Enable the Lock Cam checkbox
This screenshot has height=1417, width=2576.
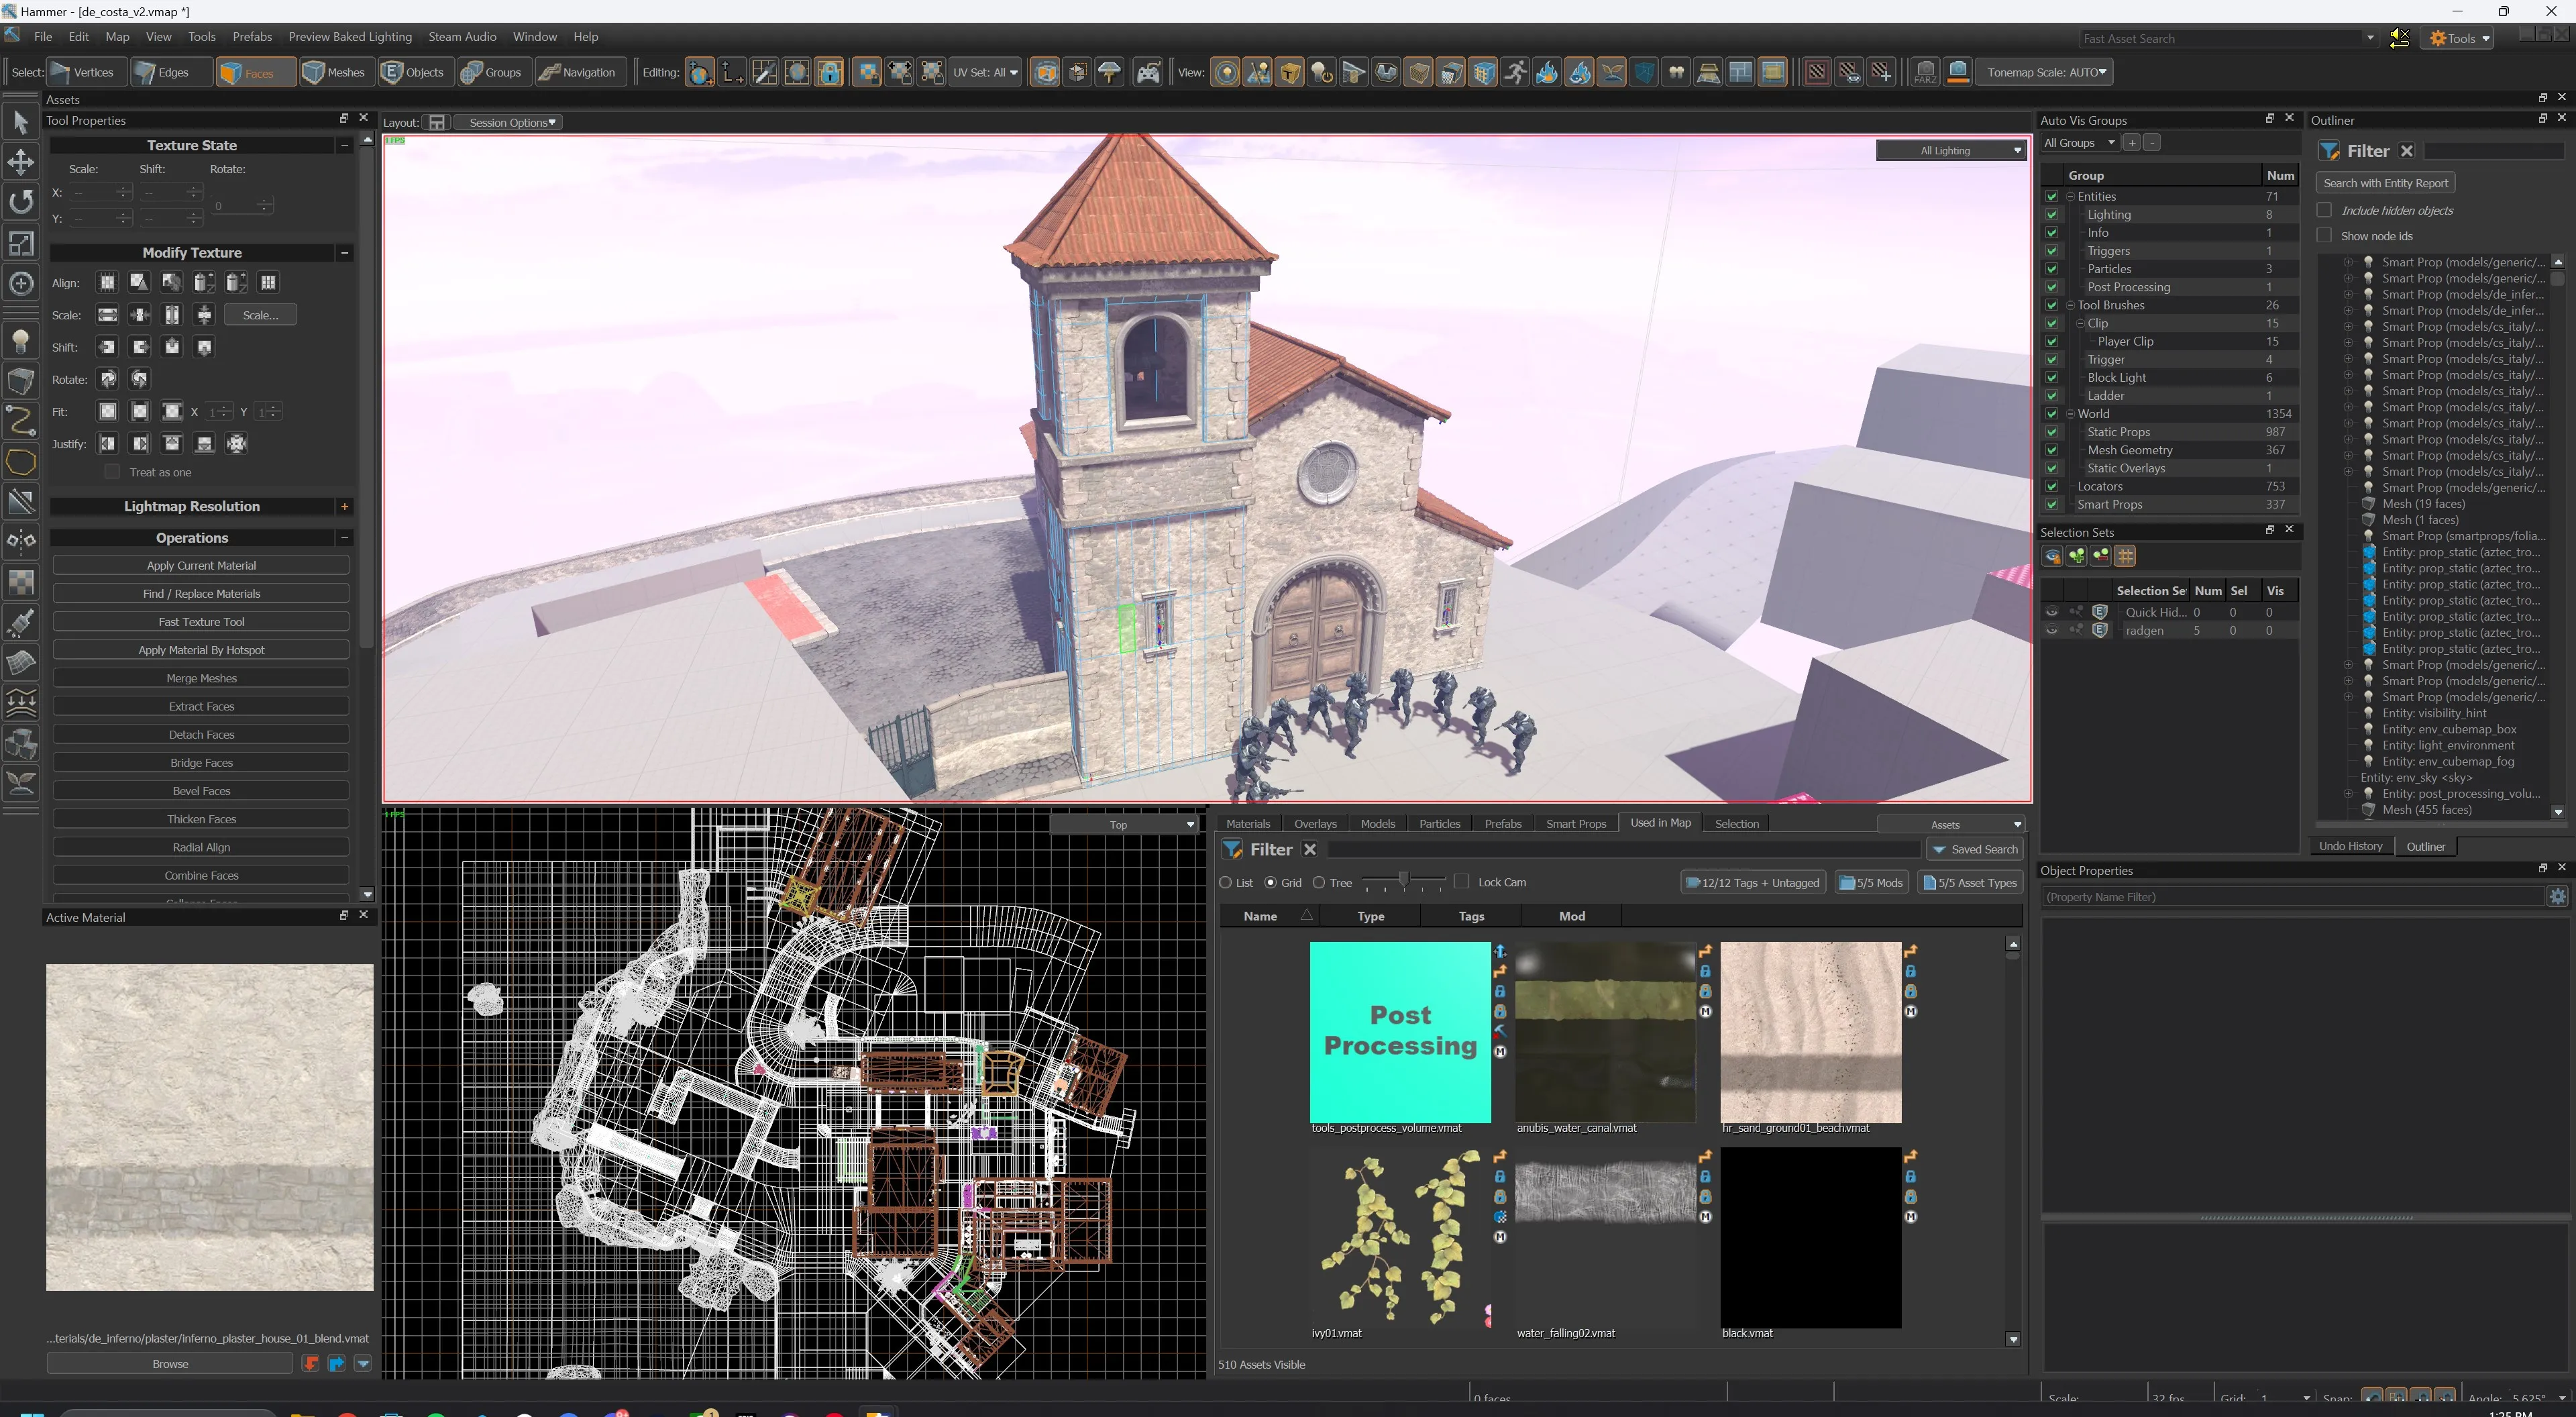click(x=1461, y=881)
